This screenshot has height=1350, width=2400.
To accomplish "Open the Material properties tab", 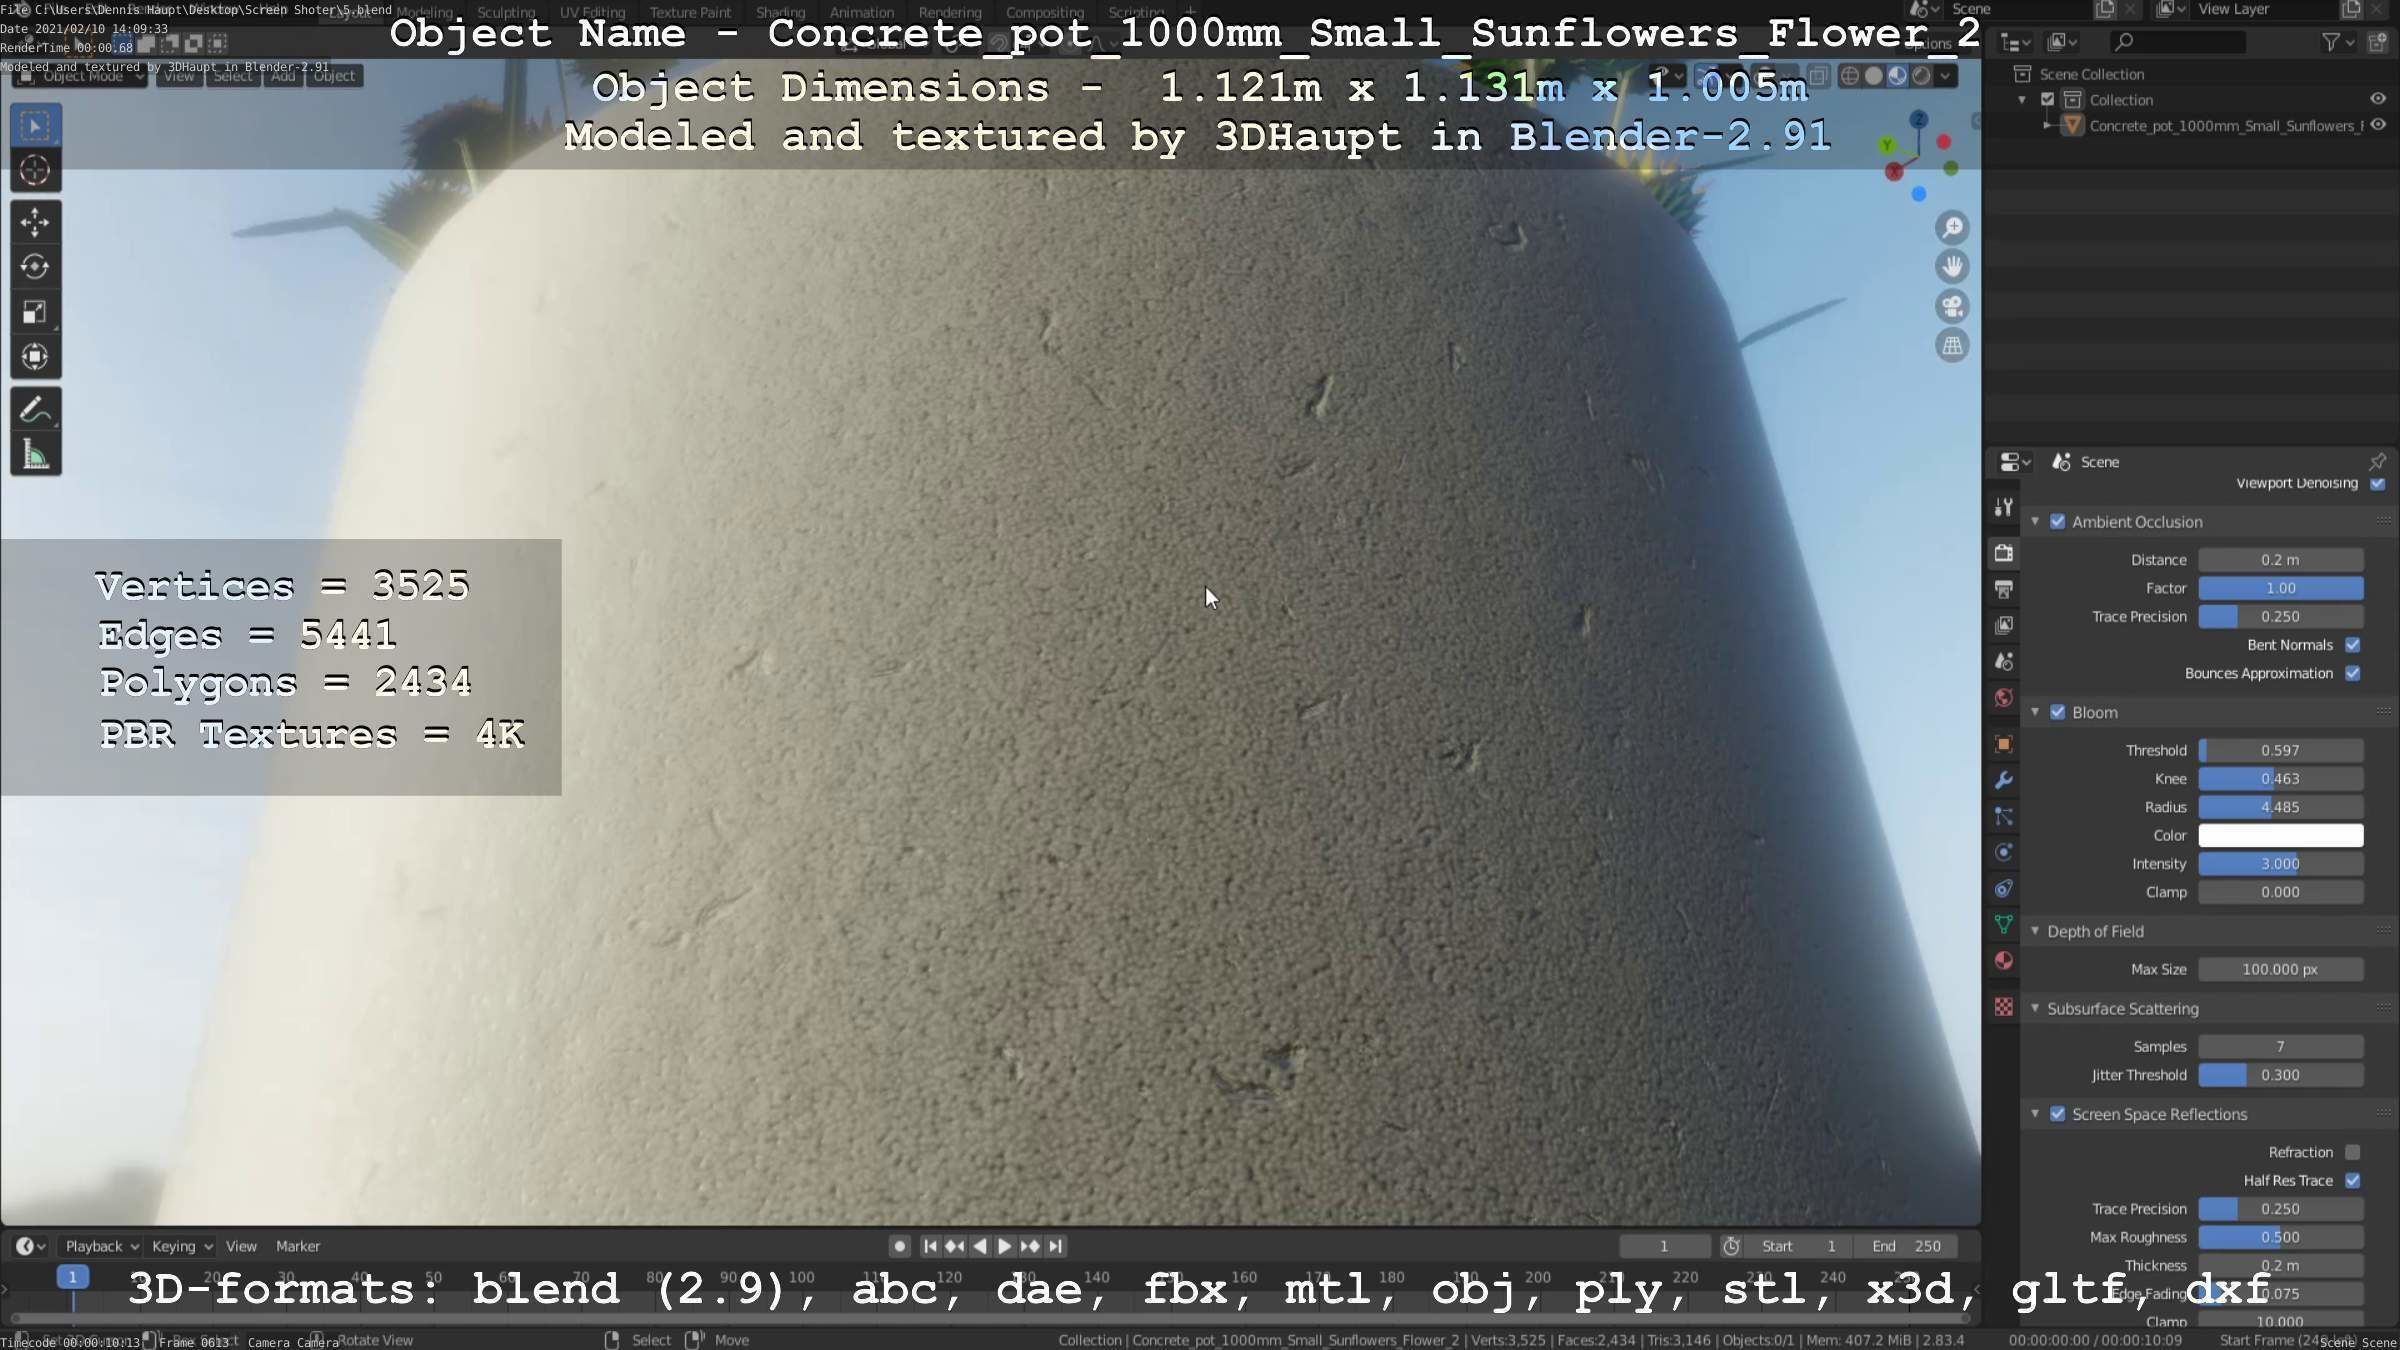I will click(2004, 961).
